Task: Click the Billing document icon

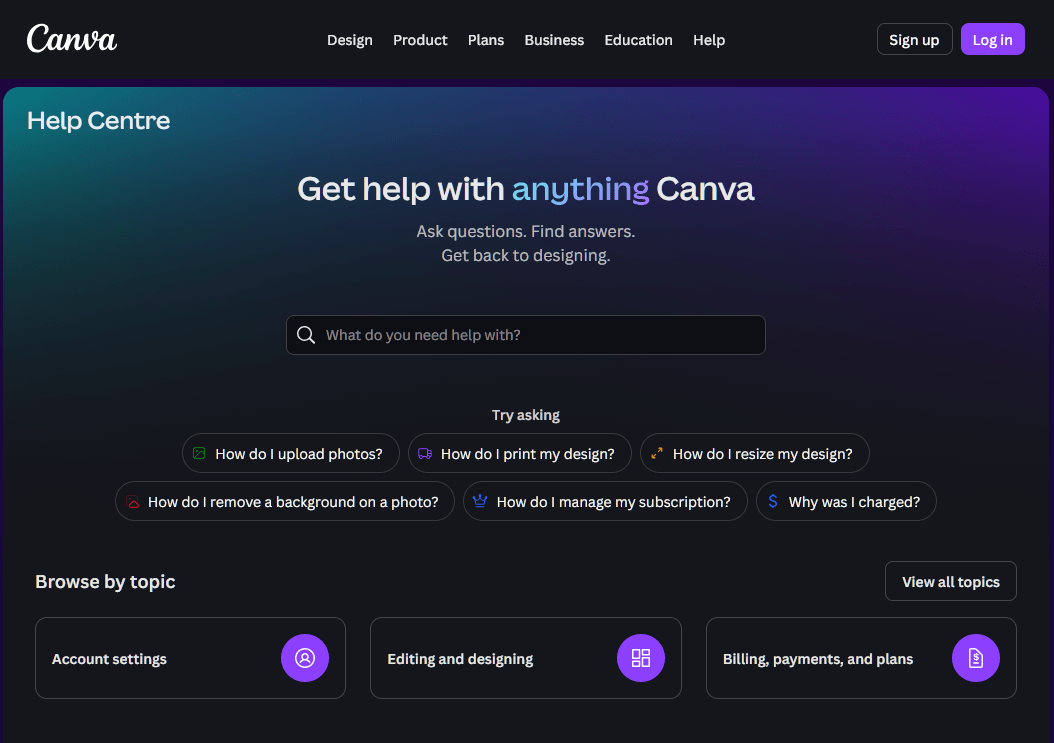Action: click(x=975, y=658)
